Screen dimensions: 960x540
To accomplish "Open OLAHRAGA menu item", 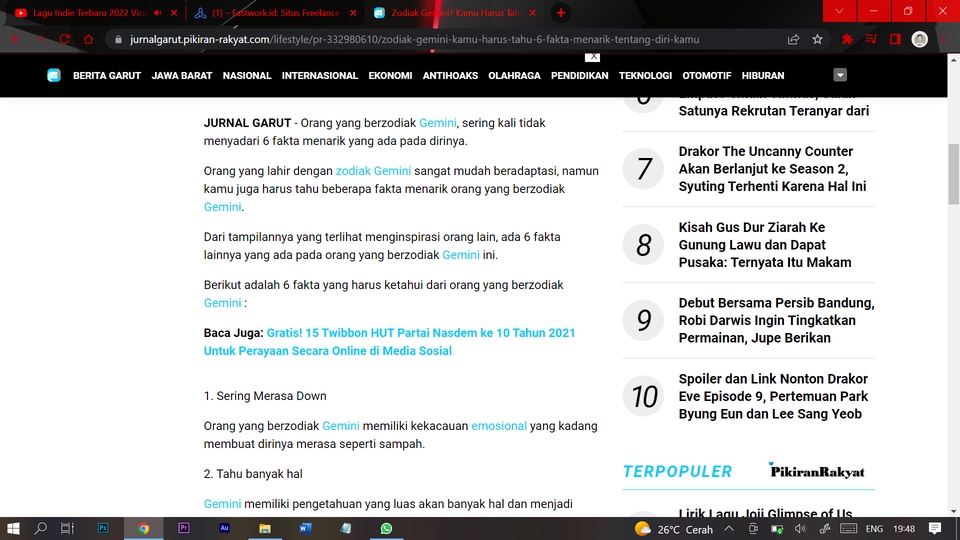I will (x=514, y=75).
